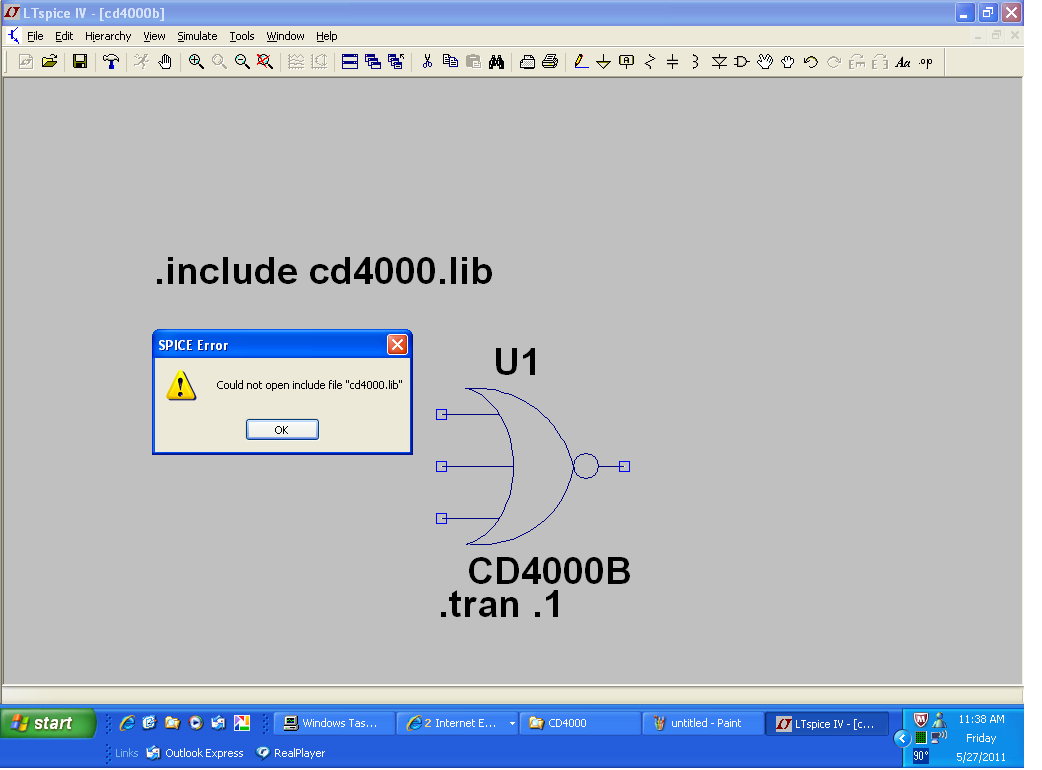The width and height of the screenshot is (1042, 770).
Task: Select the Text 'Aa' tool
Action: [x=902, y=62]
